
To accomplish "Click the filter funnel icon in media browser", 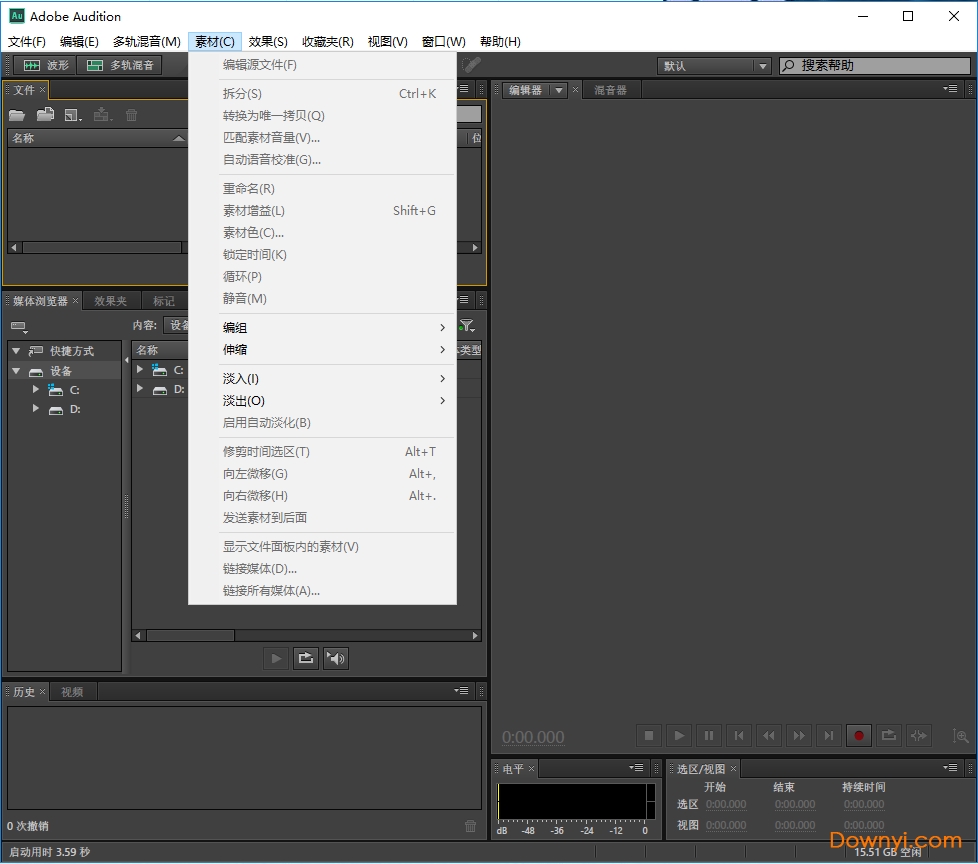I will coord(467,326).
